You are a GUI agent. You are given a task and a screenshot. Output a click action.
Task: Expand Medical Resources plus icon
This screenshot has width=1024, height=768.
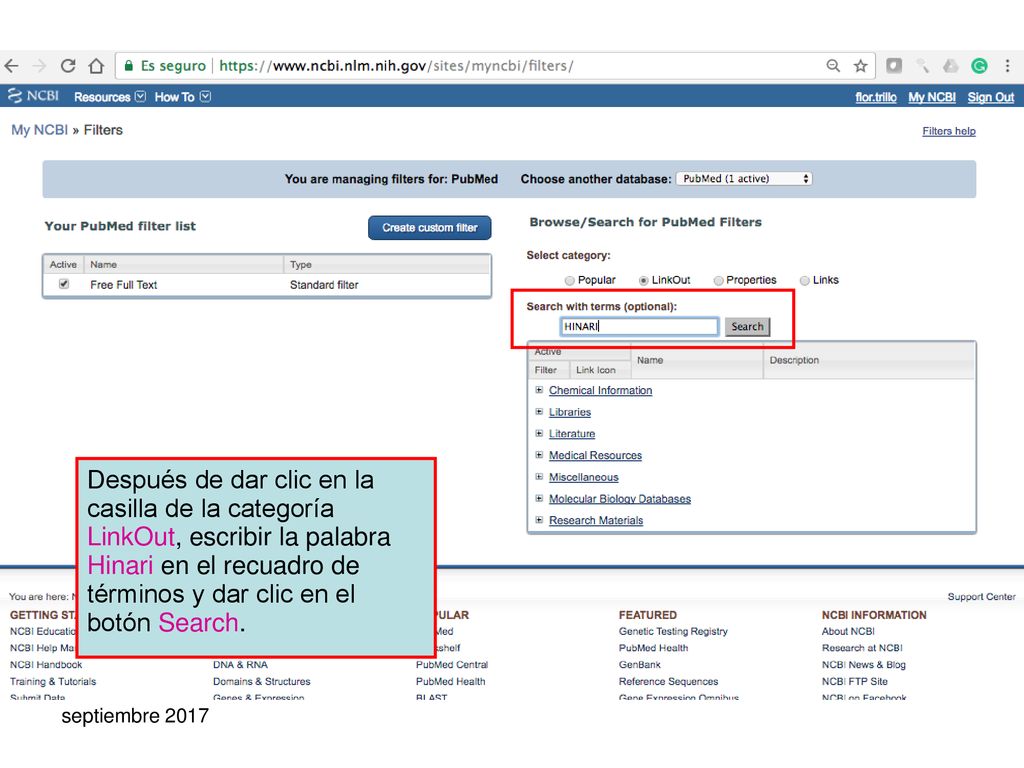(539, 455)
